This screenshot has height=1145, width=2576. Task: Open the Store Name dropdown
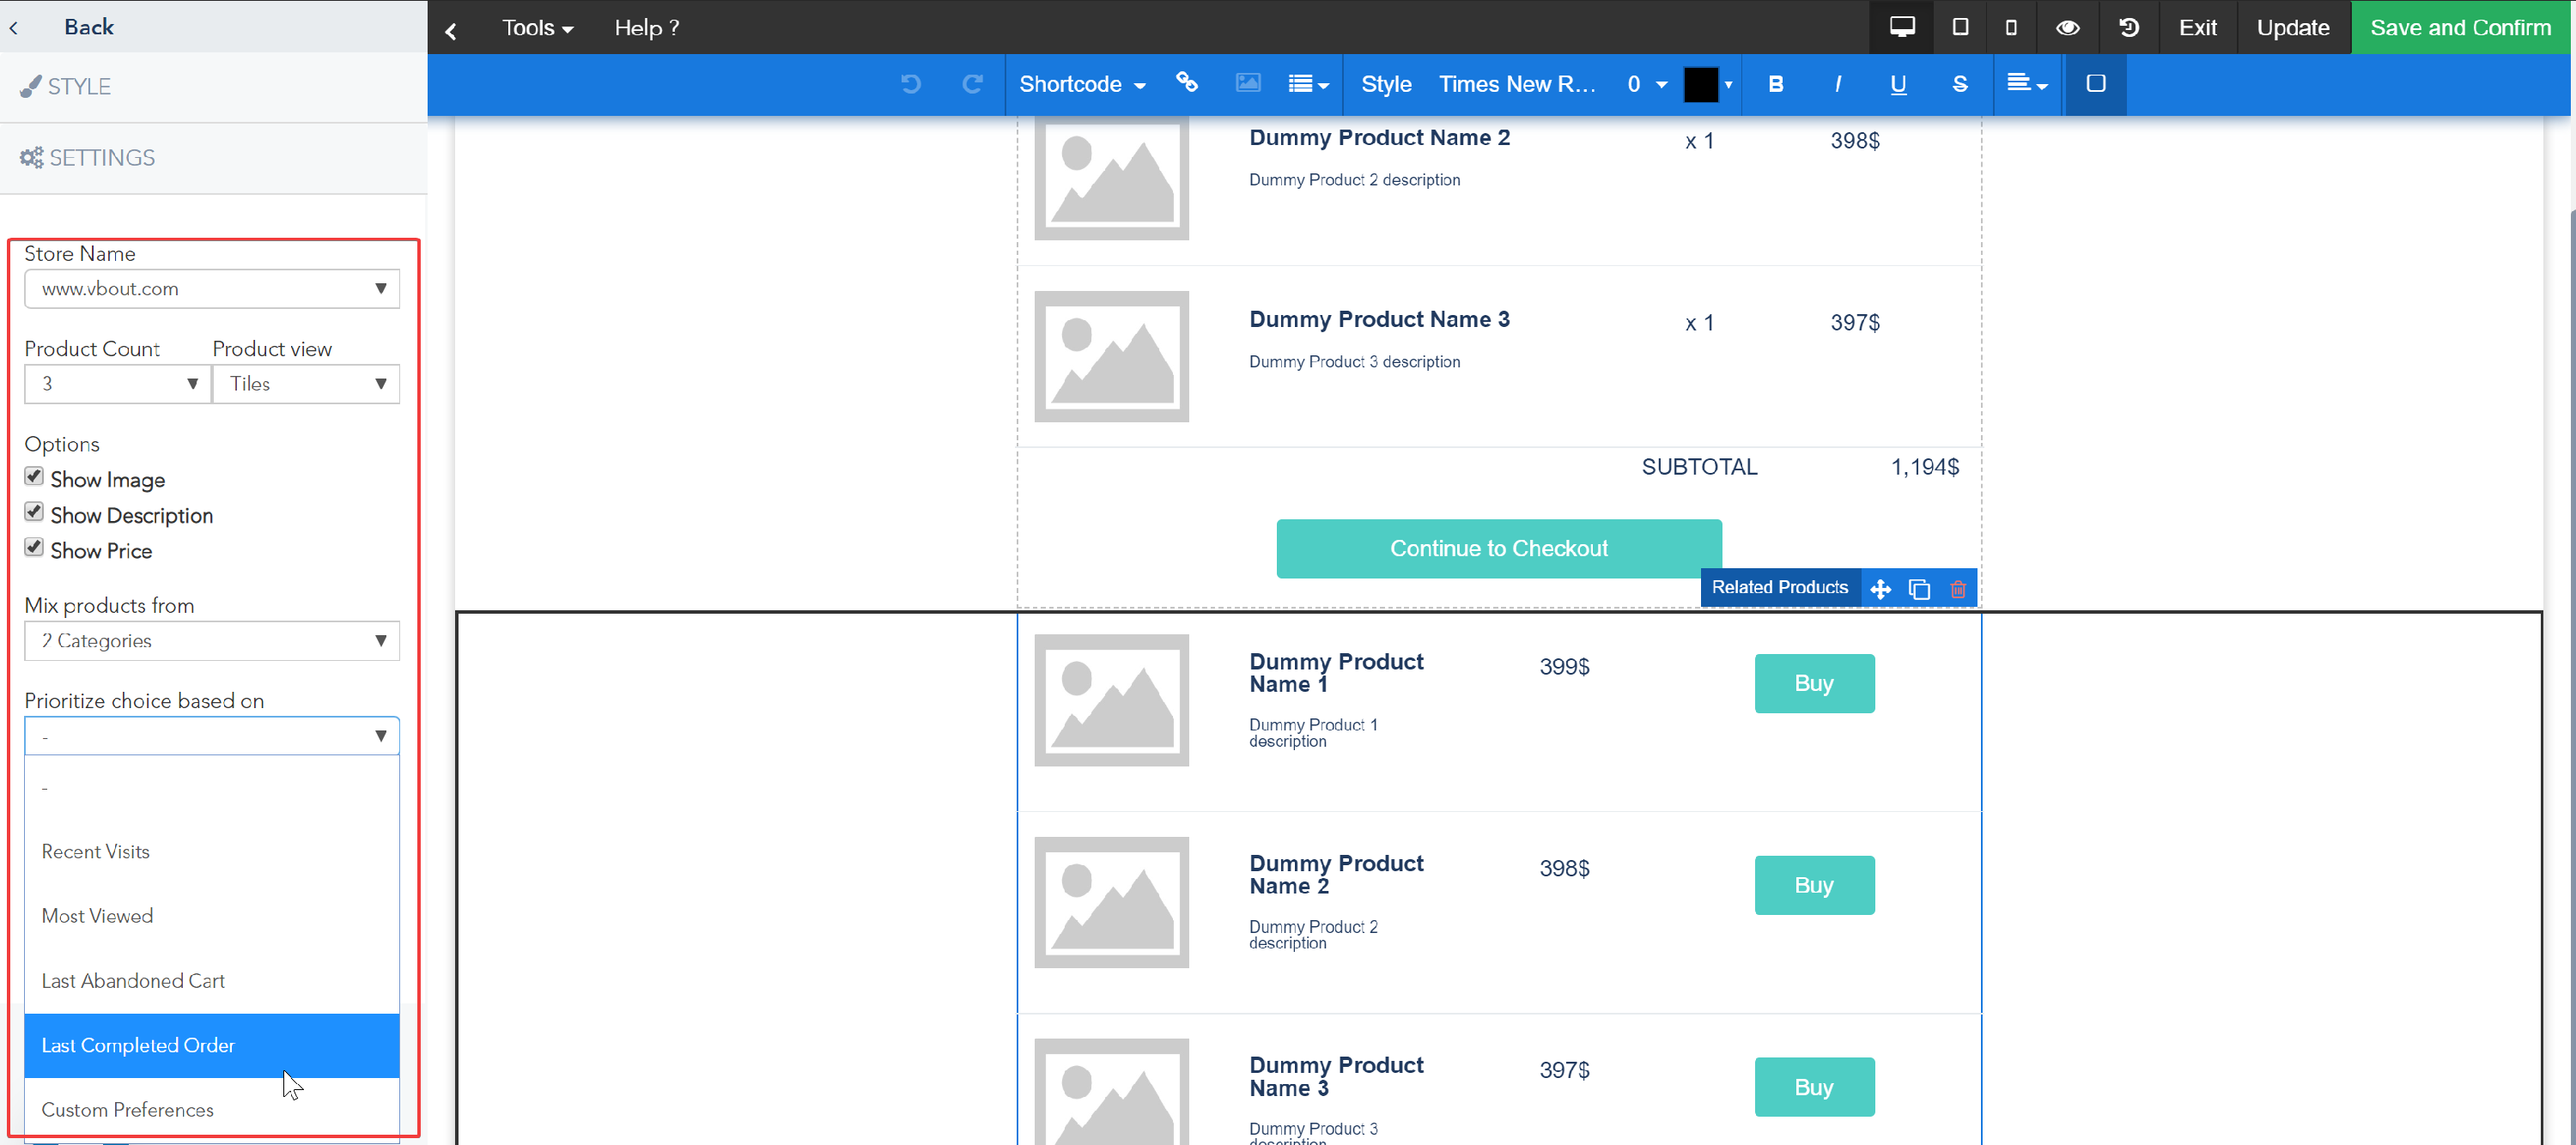(211, 288)
